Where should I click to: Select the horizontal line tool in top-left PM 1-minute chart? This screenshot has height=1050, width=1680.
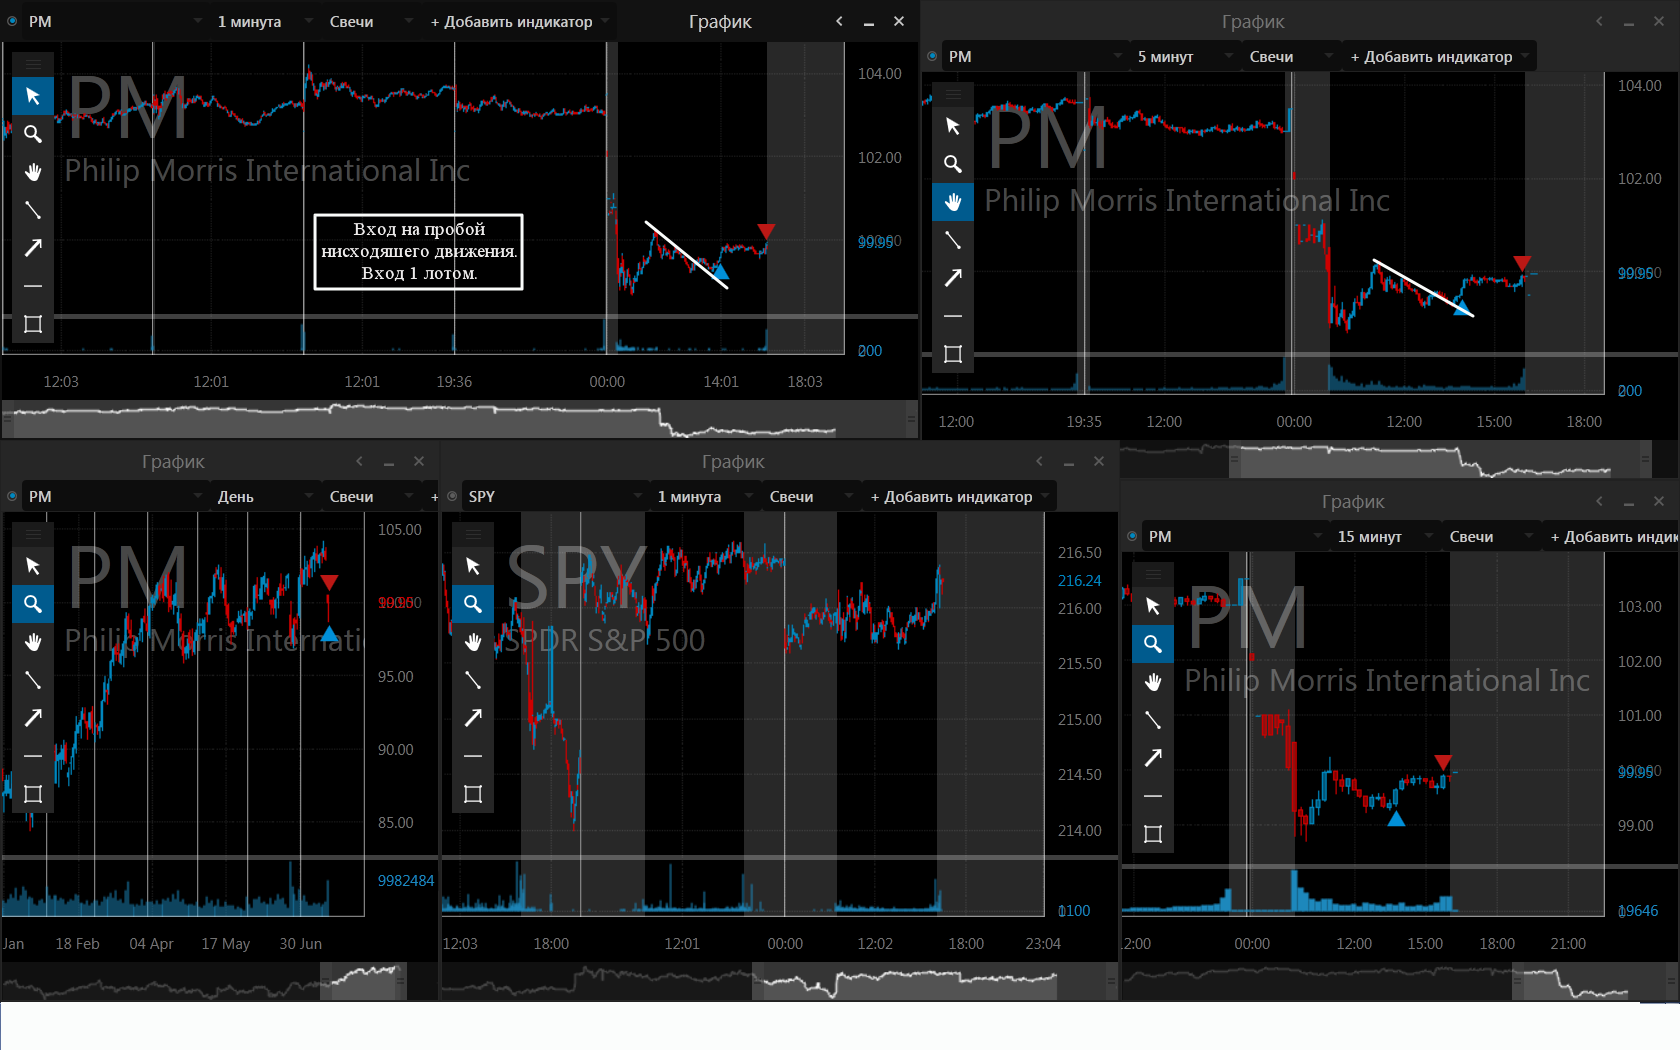tap(33, 286)
